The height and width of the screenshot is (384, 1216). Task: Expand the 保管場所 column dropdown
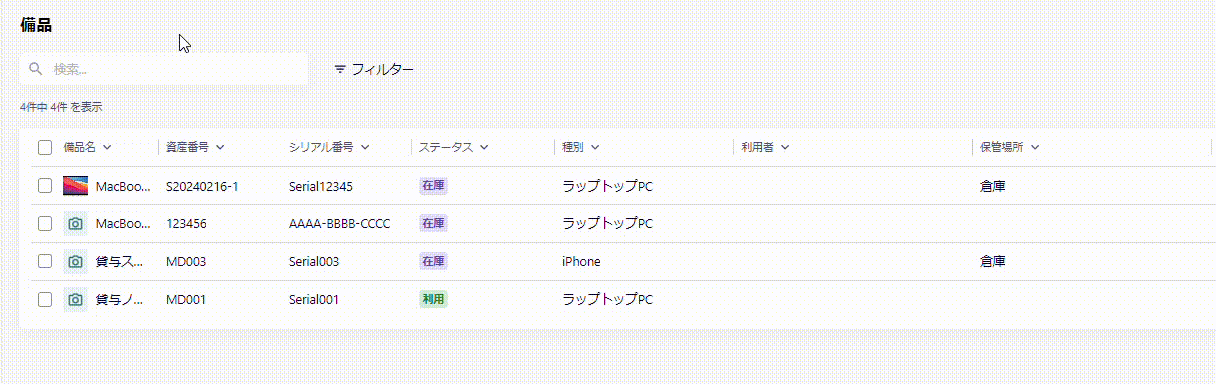1035,148
